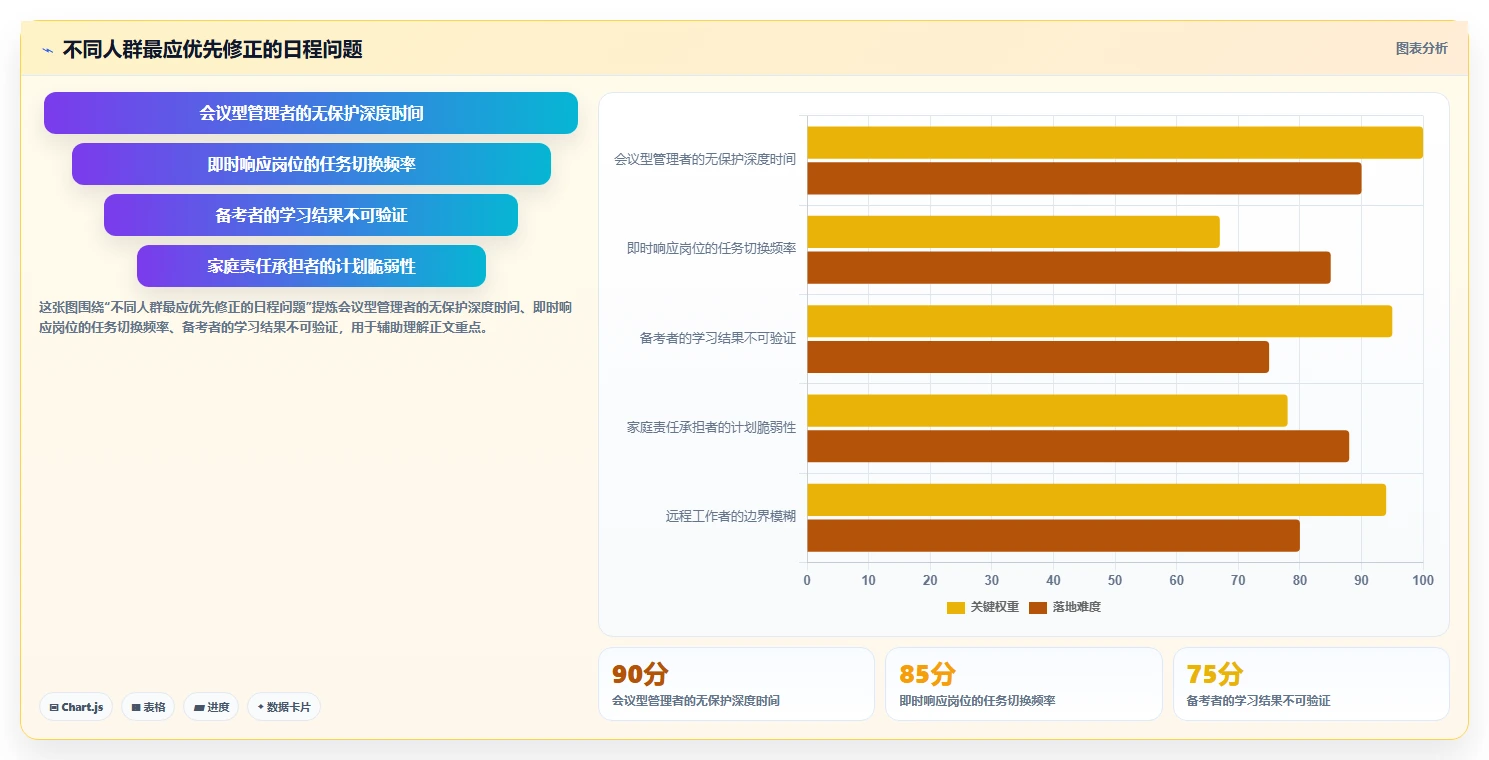The image size is (1489, 760).
Task: Click the 85分 data card
Action: click(1024, 684)
